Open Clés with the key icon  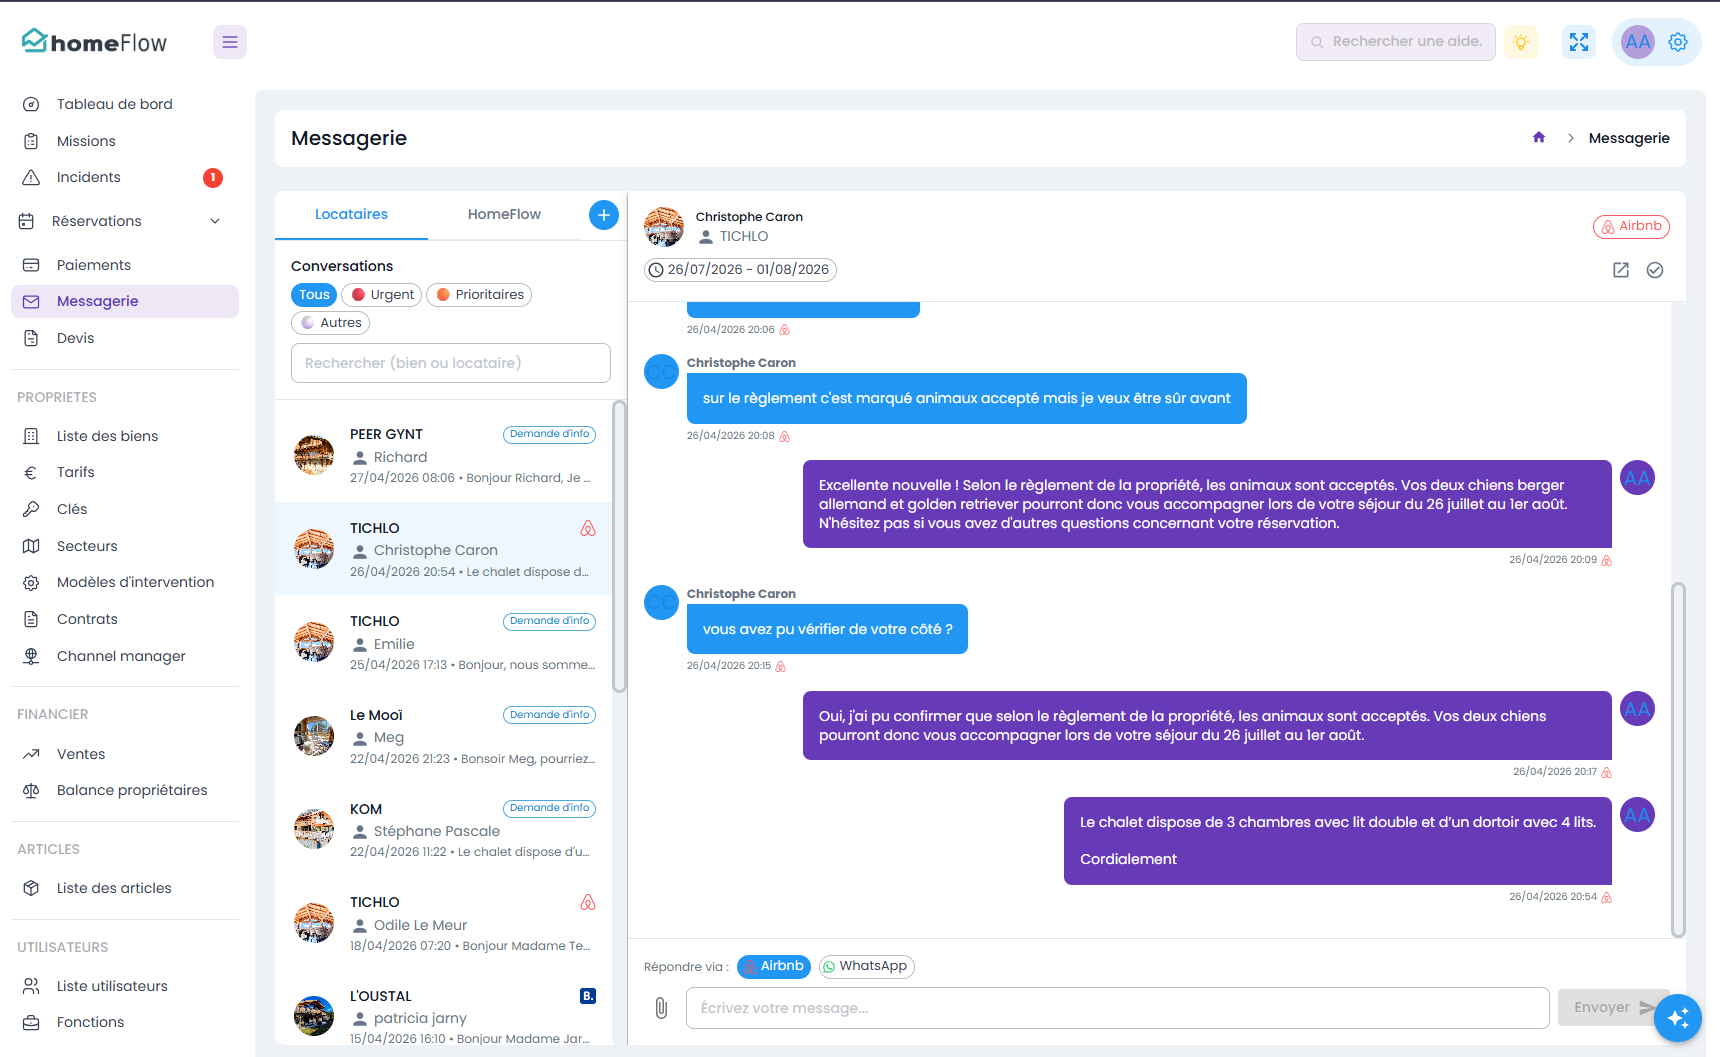[x=125, y=509]
